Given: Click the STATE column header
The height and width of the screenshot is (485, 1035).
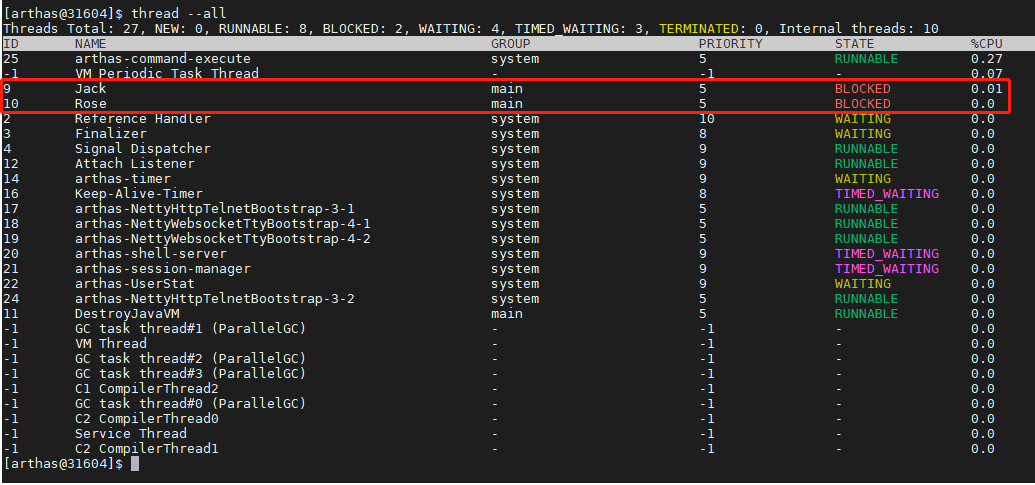Looking at the screenshot, I should point(854,44).
